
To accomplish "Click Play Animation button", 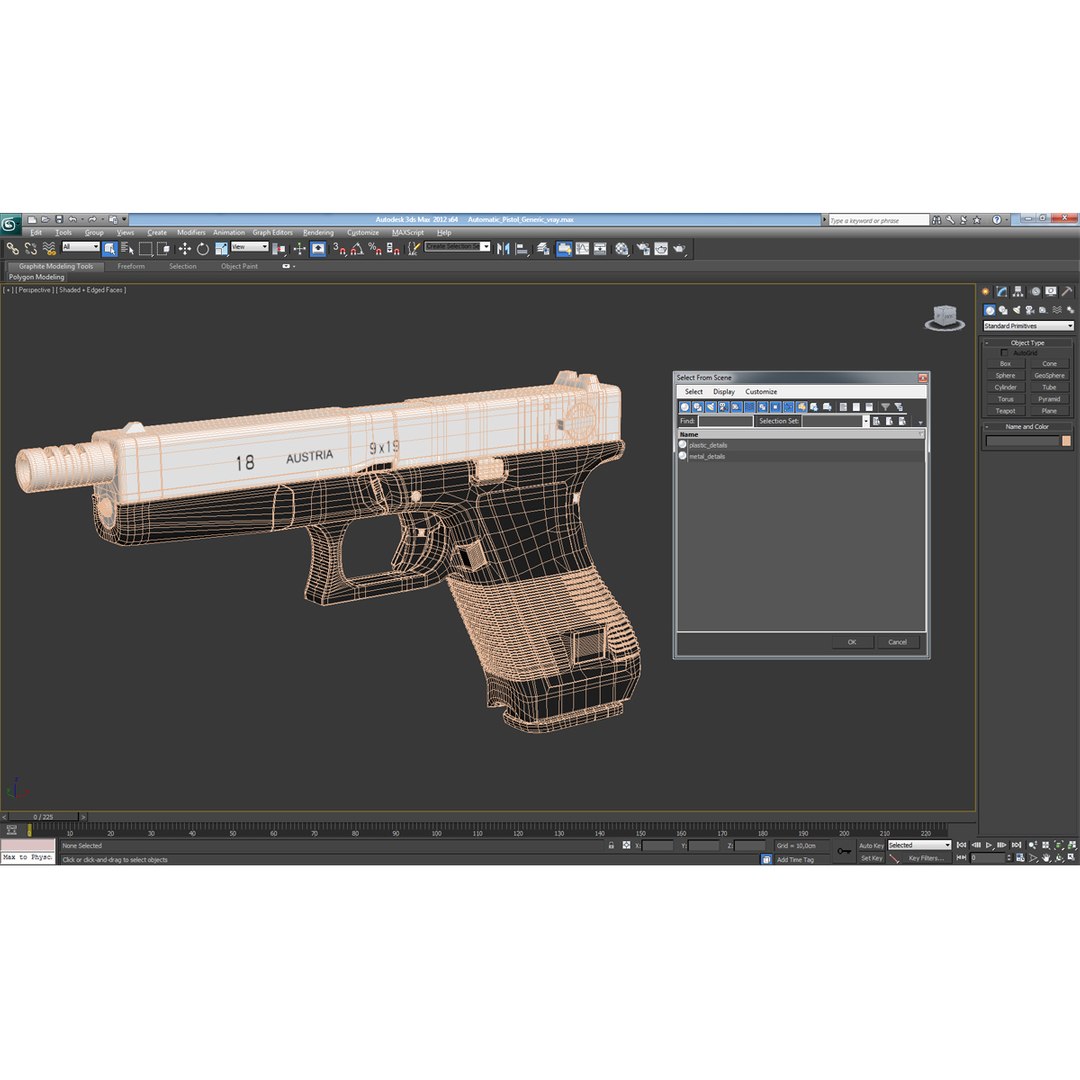I will pos(989,845).
